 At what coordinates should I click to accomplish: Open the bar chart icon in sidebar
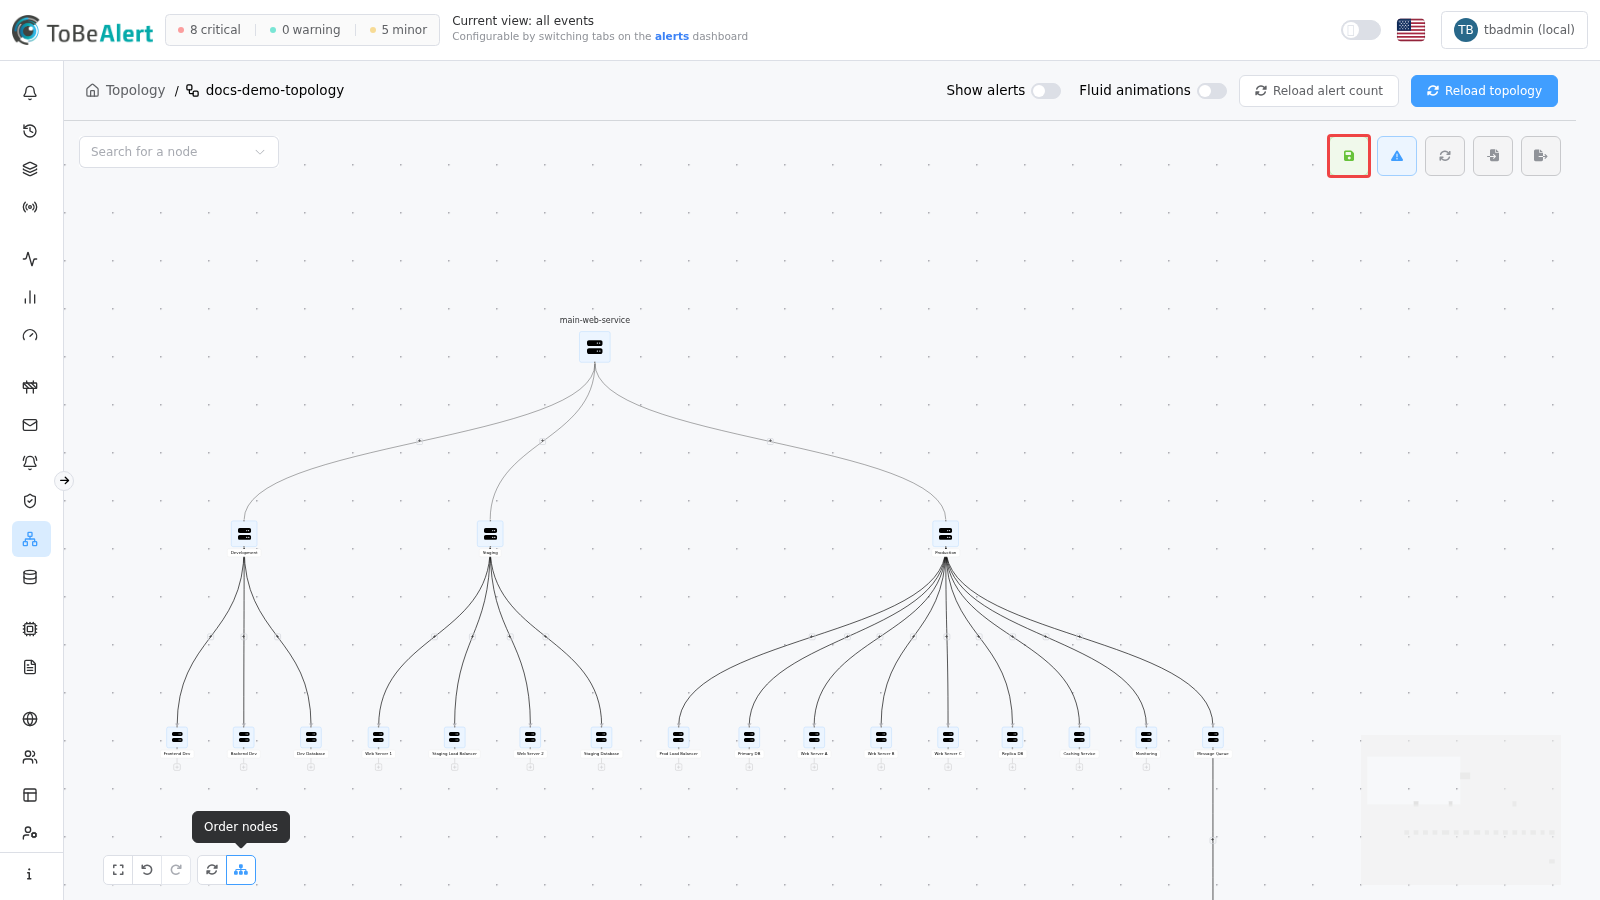point(30,297)
